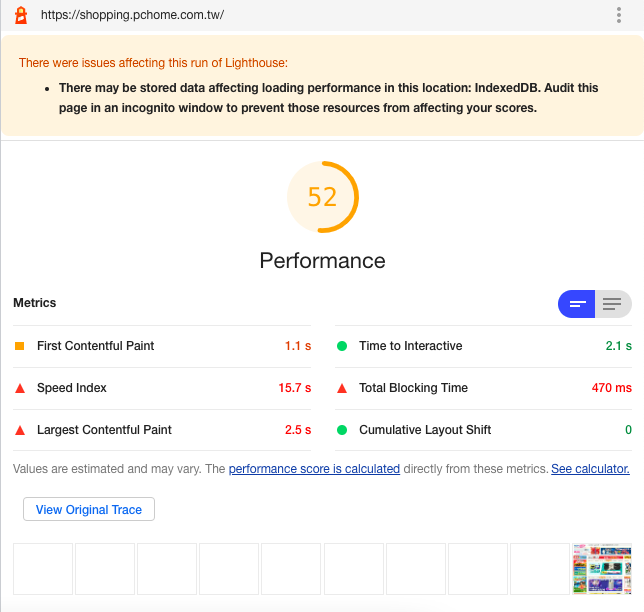
Task: Click the performance score gauge showing 52
Action: 322,197
